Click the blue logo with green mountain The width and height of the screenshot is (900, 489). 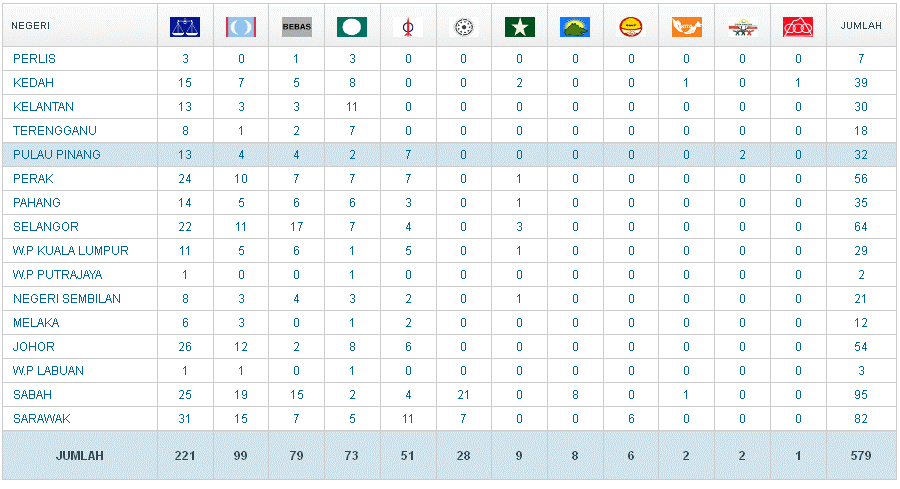575,27
